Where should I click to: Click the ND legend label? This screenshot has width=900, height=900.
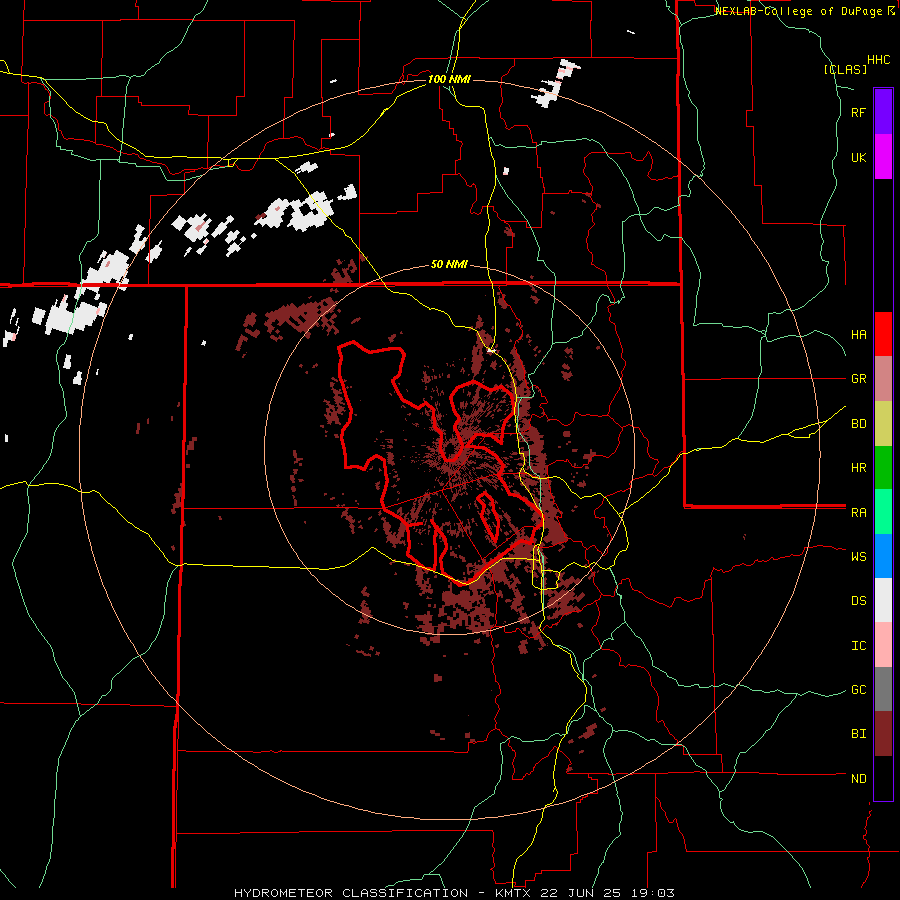pyautogui.click(x=858, y=779)
